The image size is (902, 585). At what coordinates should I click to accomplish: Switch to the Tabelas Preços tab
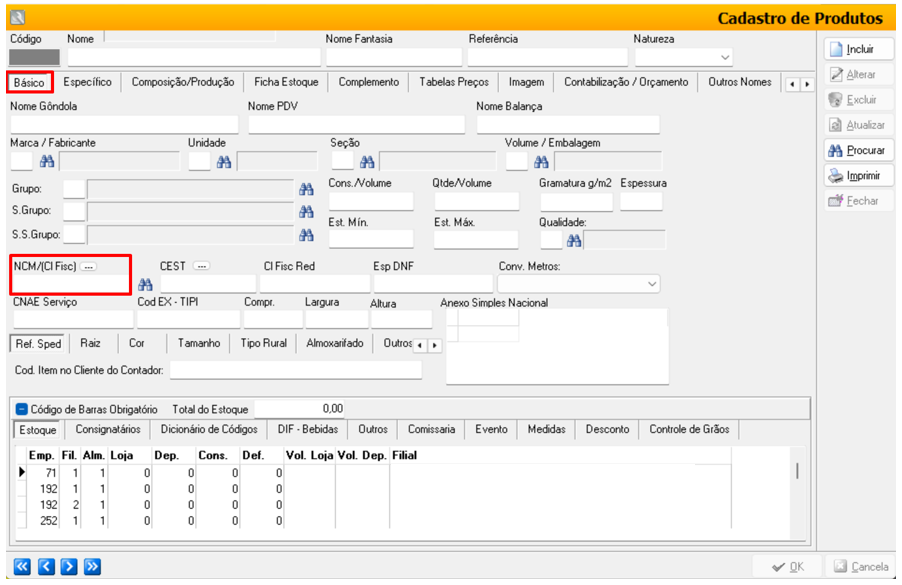(453, 82)
